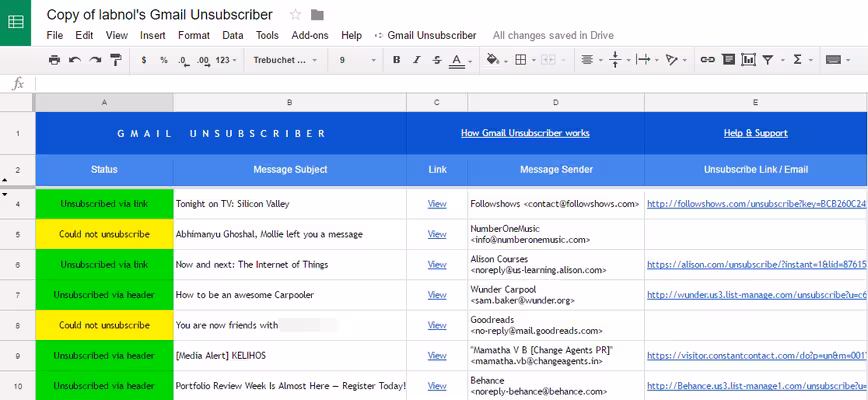Click the insert link icon

pyautogui.click(x=707, y=60)
